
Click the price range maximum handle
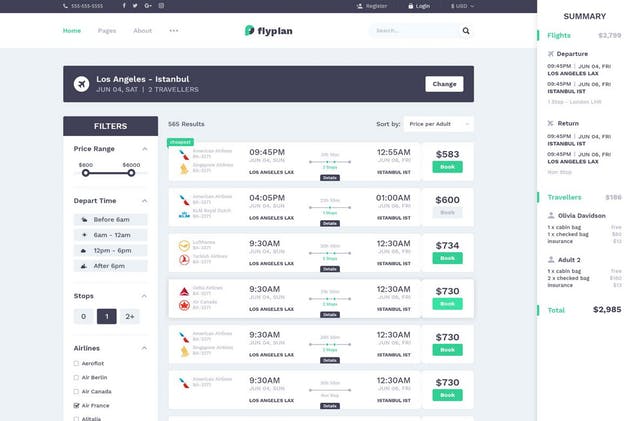(131, 173)
